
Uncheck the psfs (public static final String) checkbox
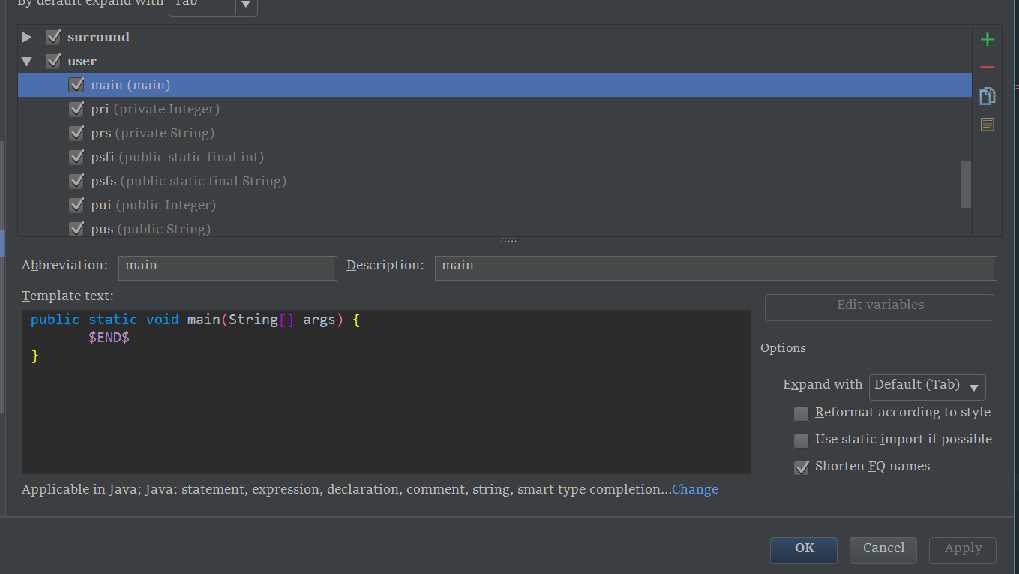point(77,181)
